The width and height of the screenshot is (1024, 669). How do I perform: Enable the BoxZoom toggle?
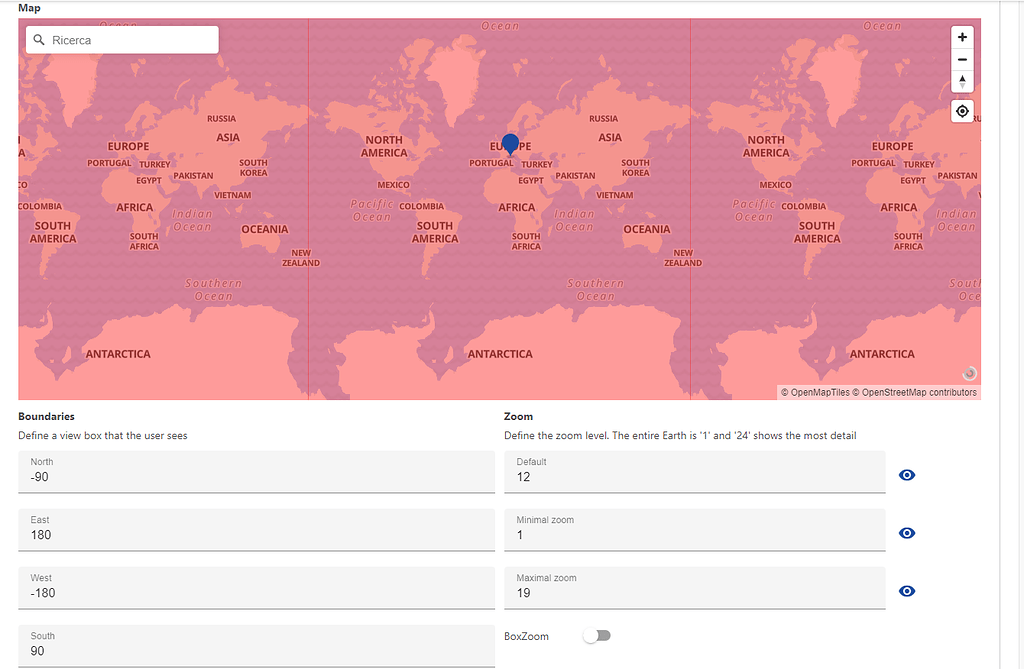point(596,635)
